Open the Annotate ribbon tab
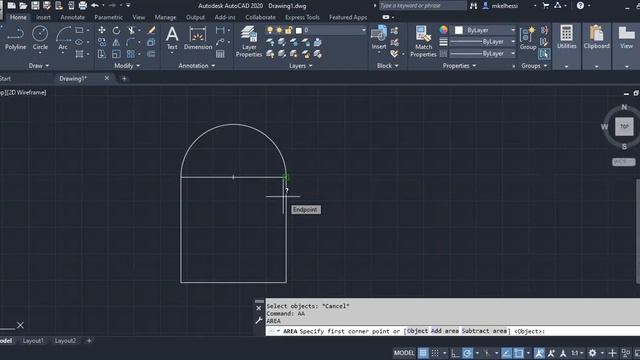Screen dimensions: 640x360 (x=73, y=17)
